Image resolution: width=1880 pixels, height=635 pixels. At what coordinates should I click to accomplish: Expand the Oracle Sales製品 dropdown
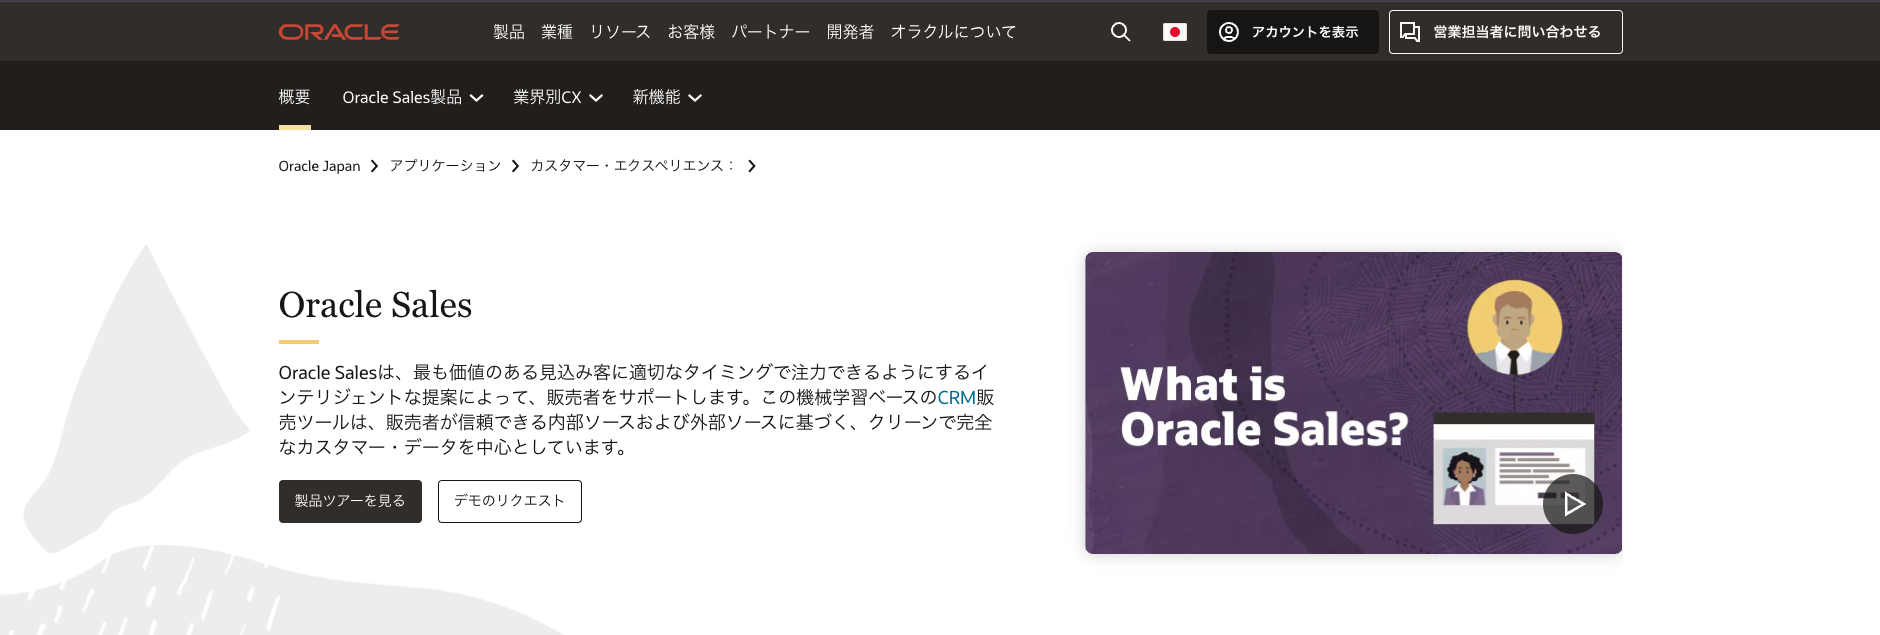[x=413, y=97]
